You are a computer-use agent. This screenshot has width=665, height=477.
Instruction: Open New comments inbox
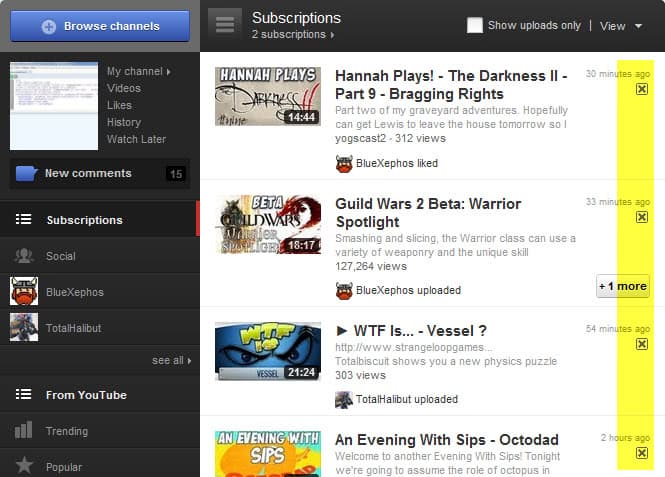pyautogui.click(x=100, y=173)
